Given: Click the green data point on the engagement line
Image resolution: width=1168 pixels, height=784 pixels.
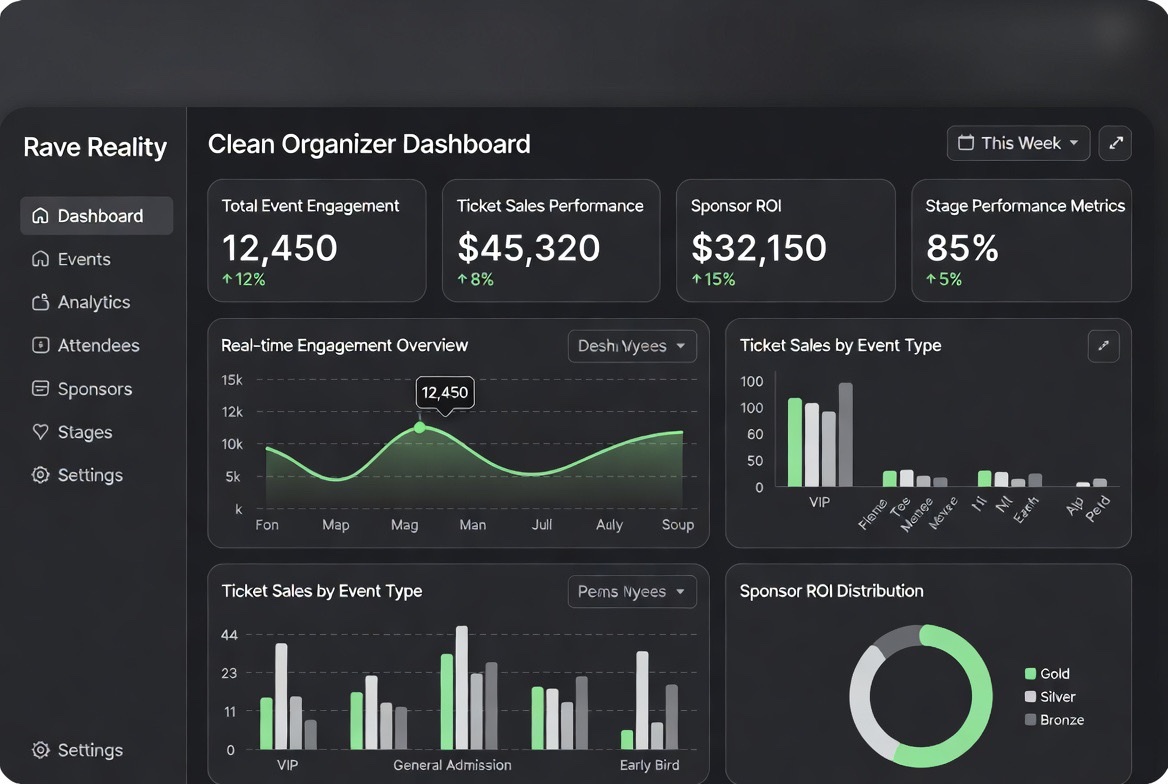Looking at the screenshot, I should (420, 427).
